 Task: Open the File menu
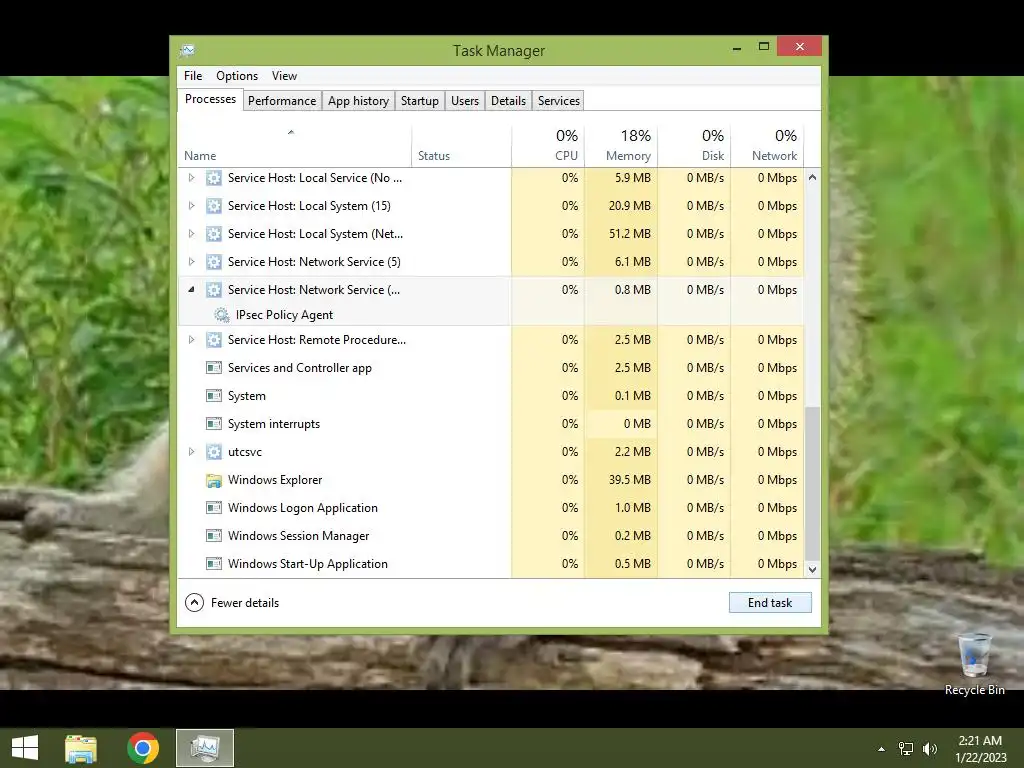pos(193,76)
